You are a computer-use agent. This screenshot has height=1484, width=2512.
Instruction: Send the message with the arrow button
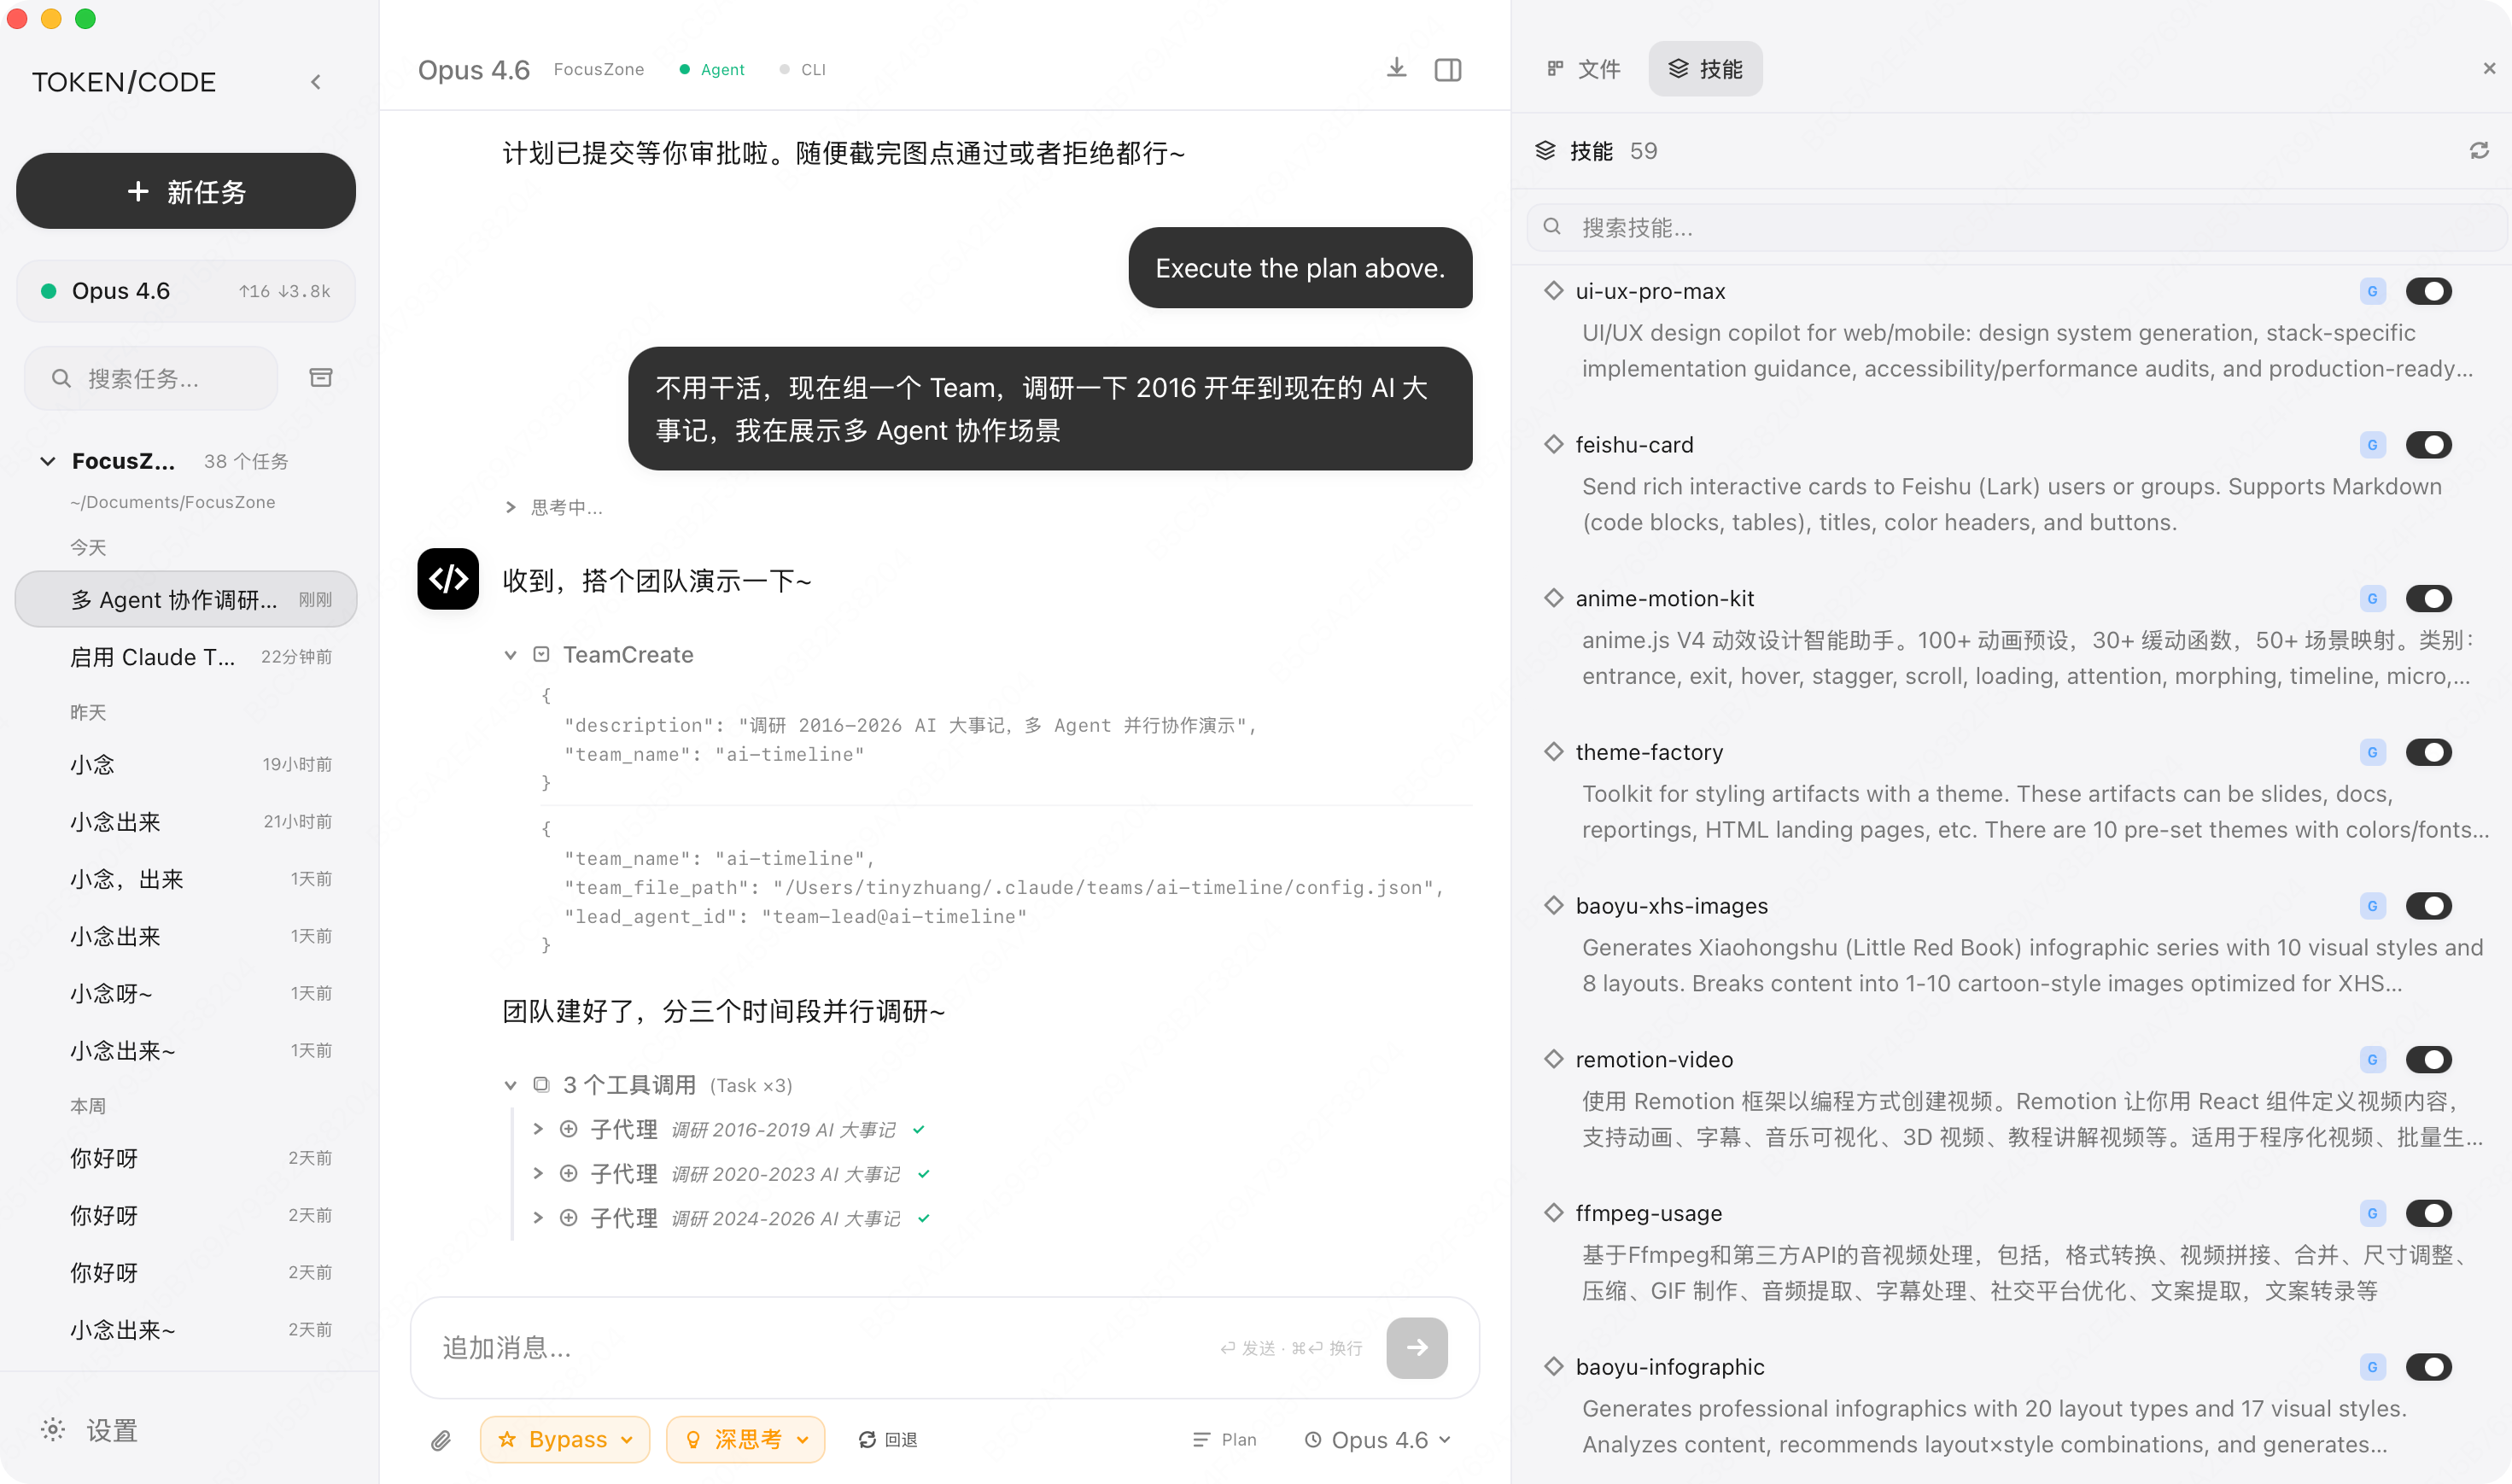(1416, 1347)
